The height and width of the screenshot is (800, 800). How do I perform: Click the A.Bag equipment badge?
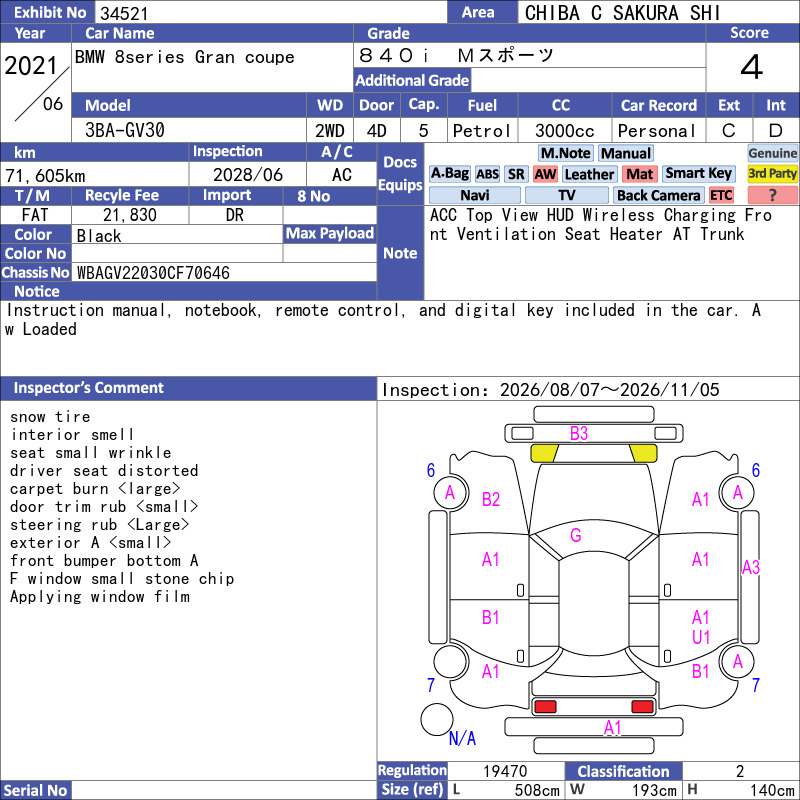click(449, 174)
